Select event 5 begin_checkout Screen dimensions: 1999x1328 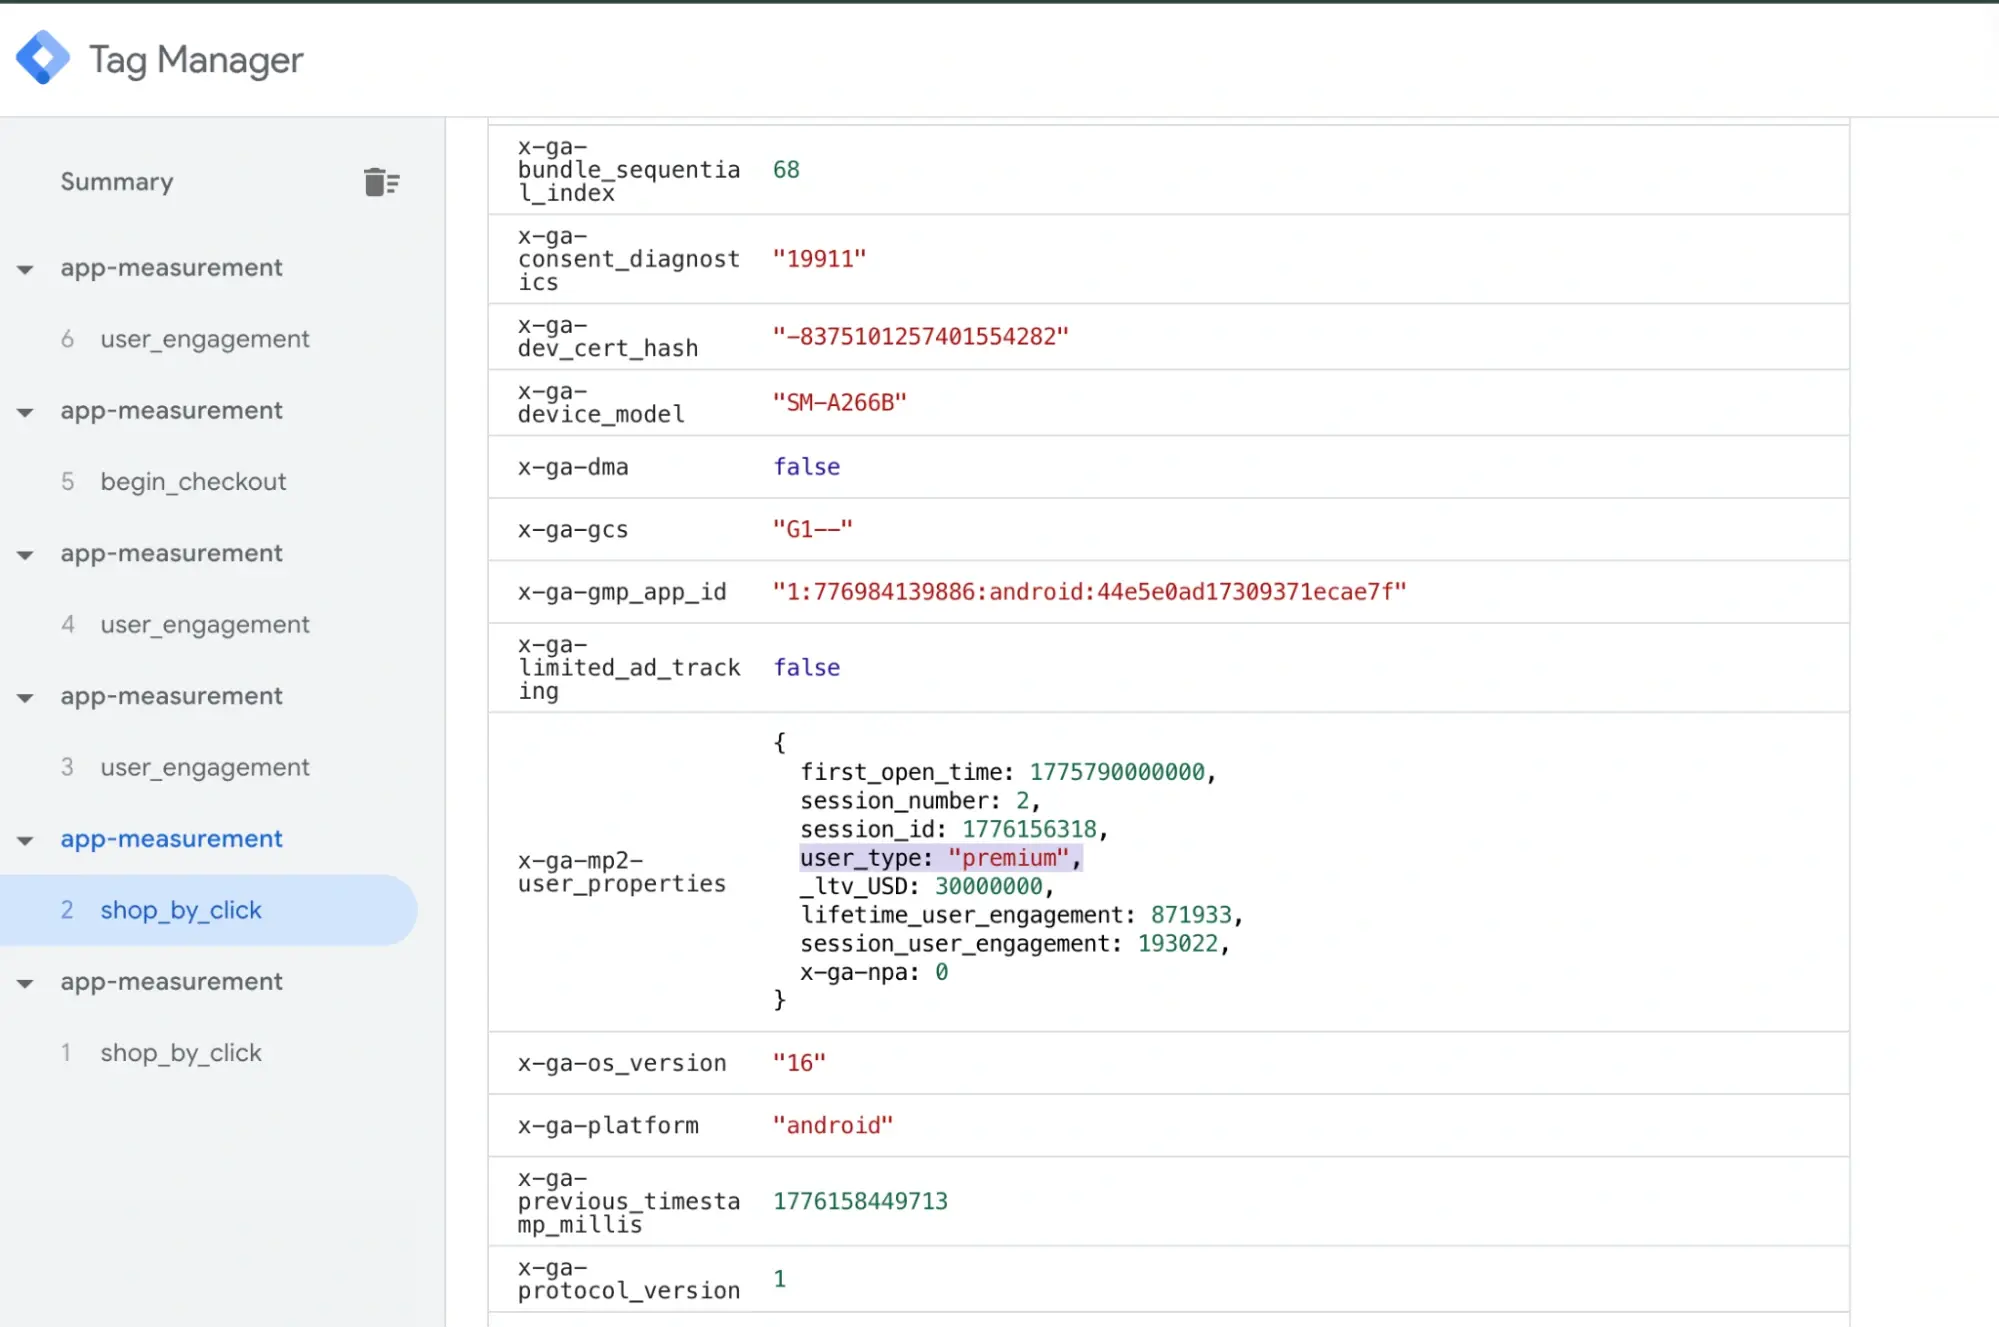point(192,482)
